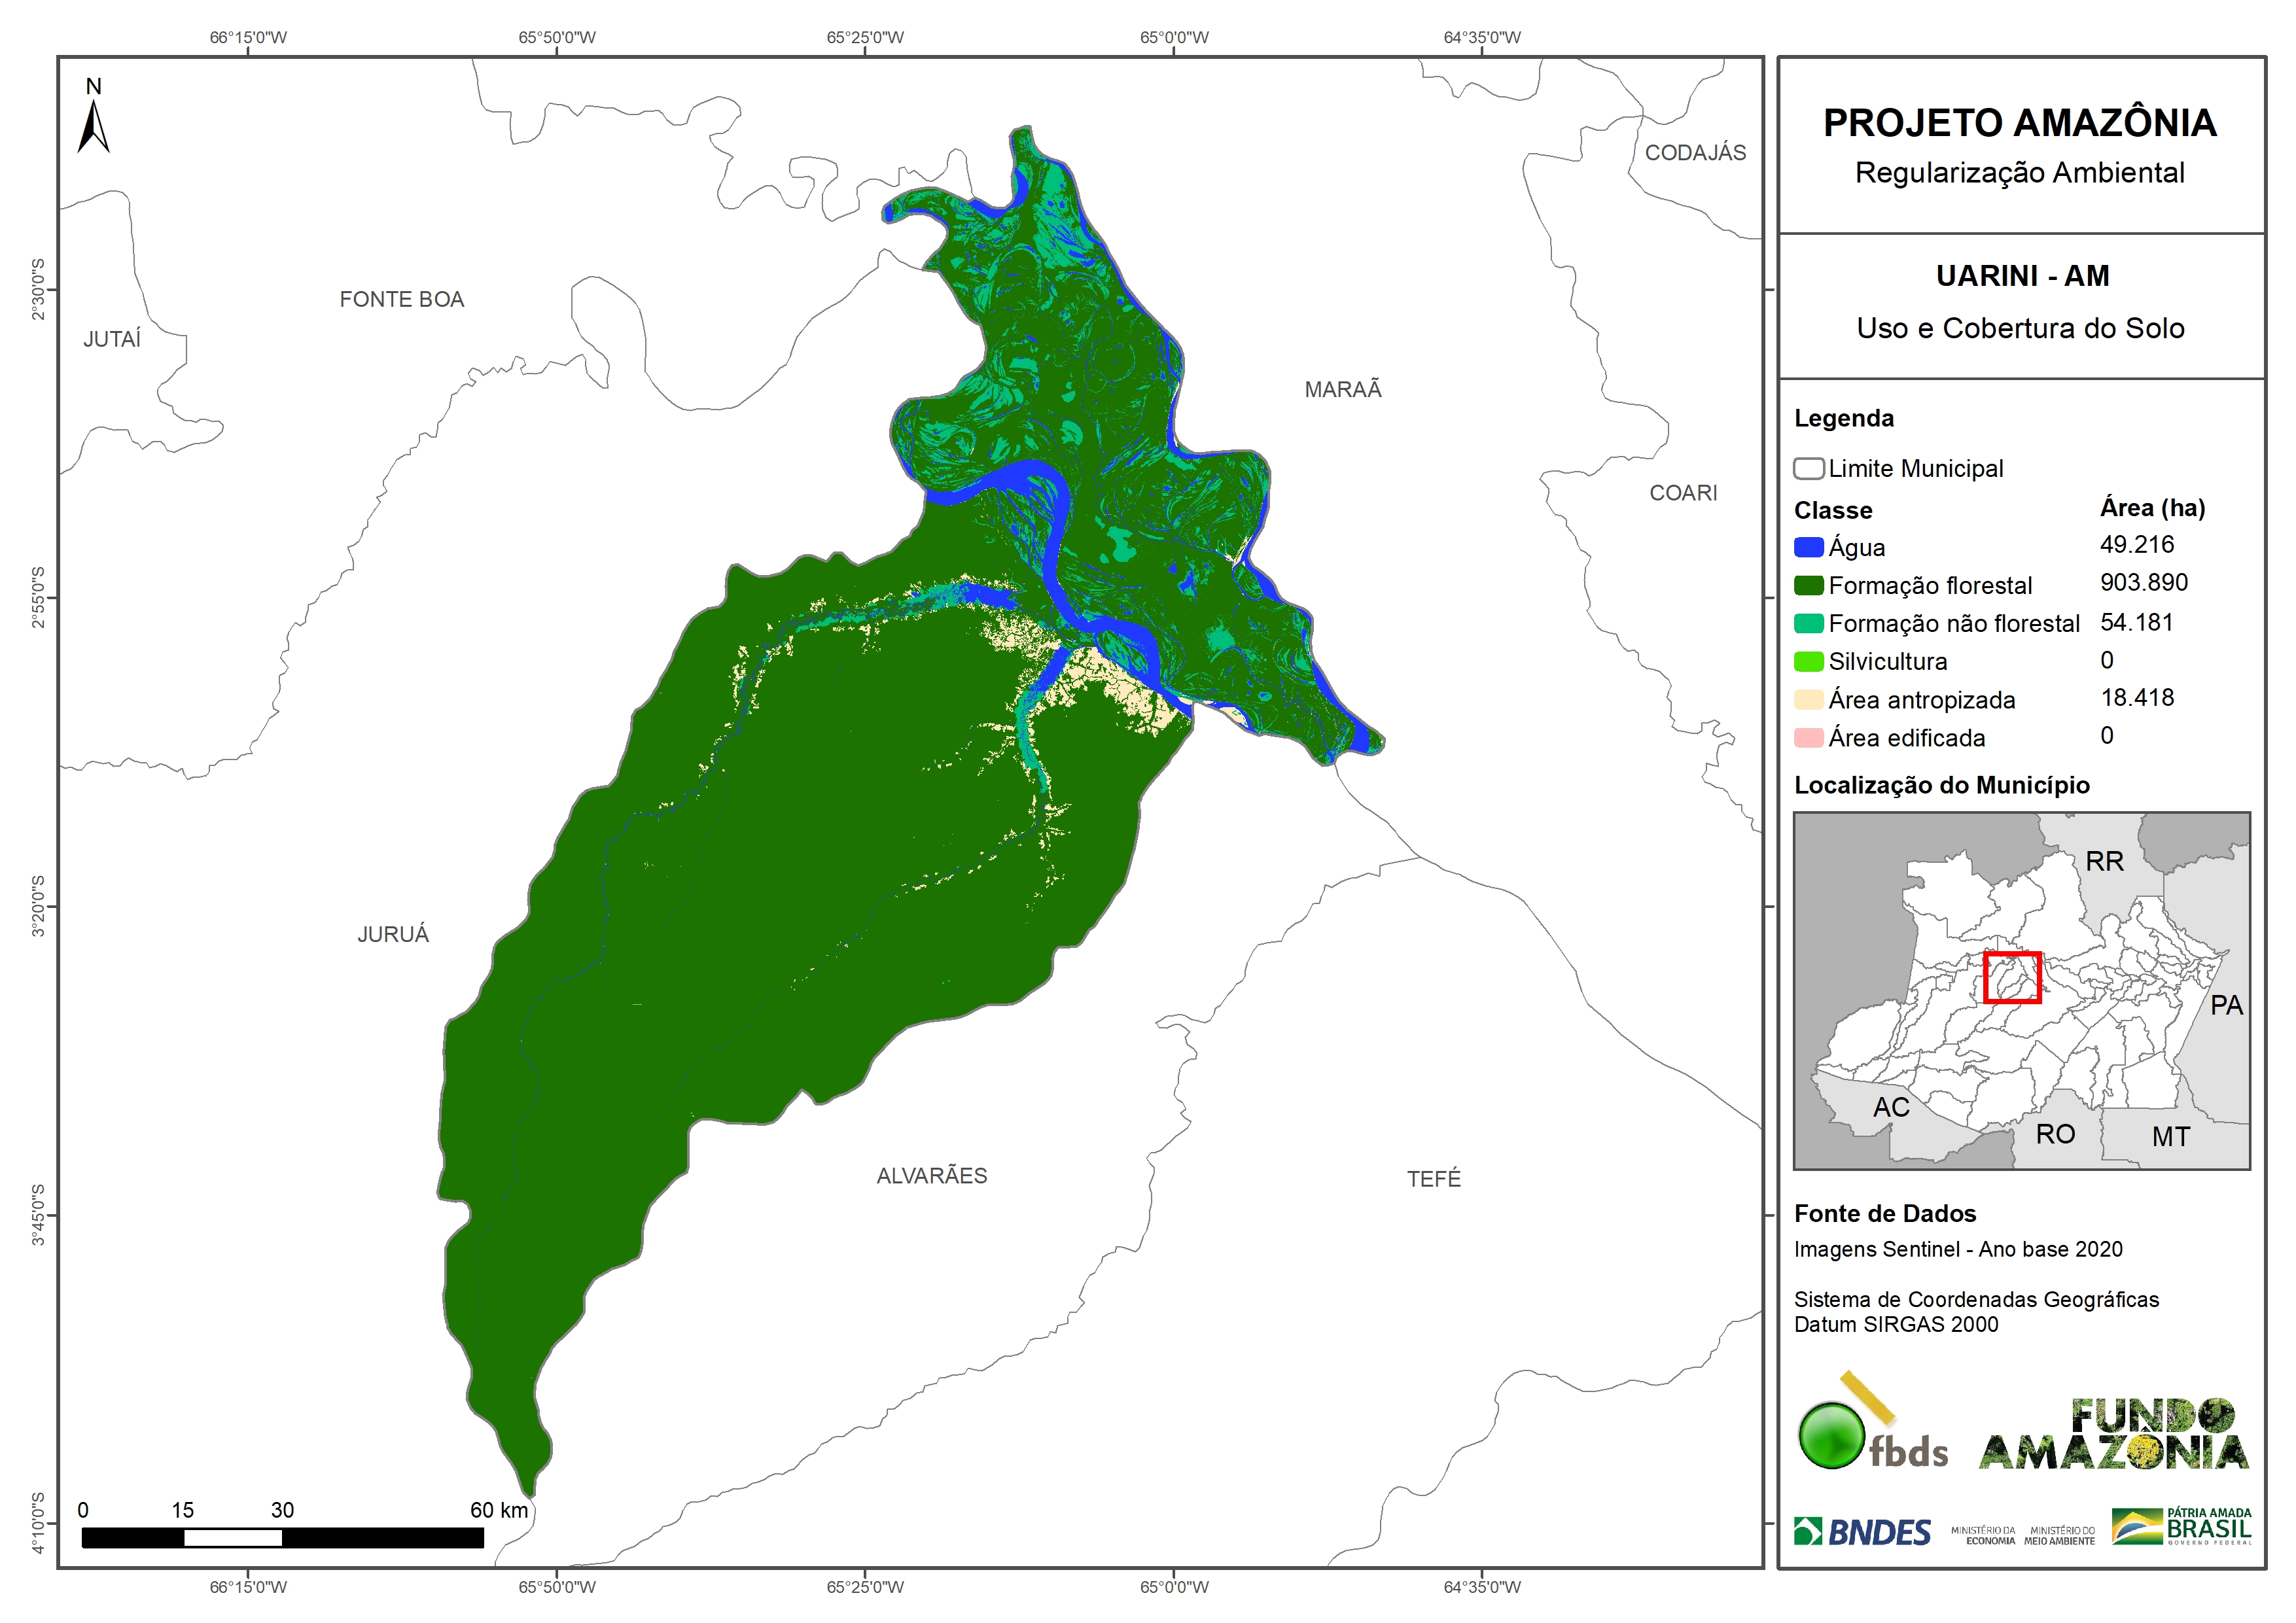Click the scale bar at 30 km

(x=282, y=1537)
